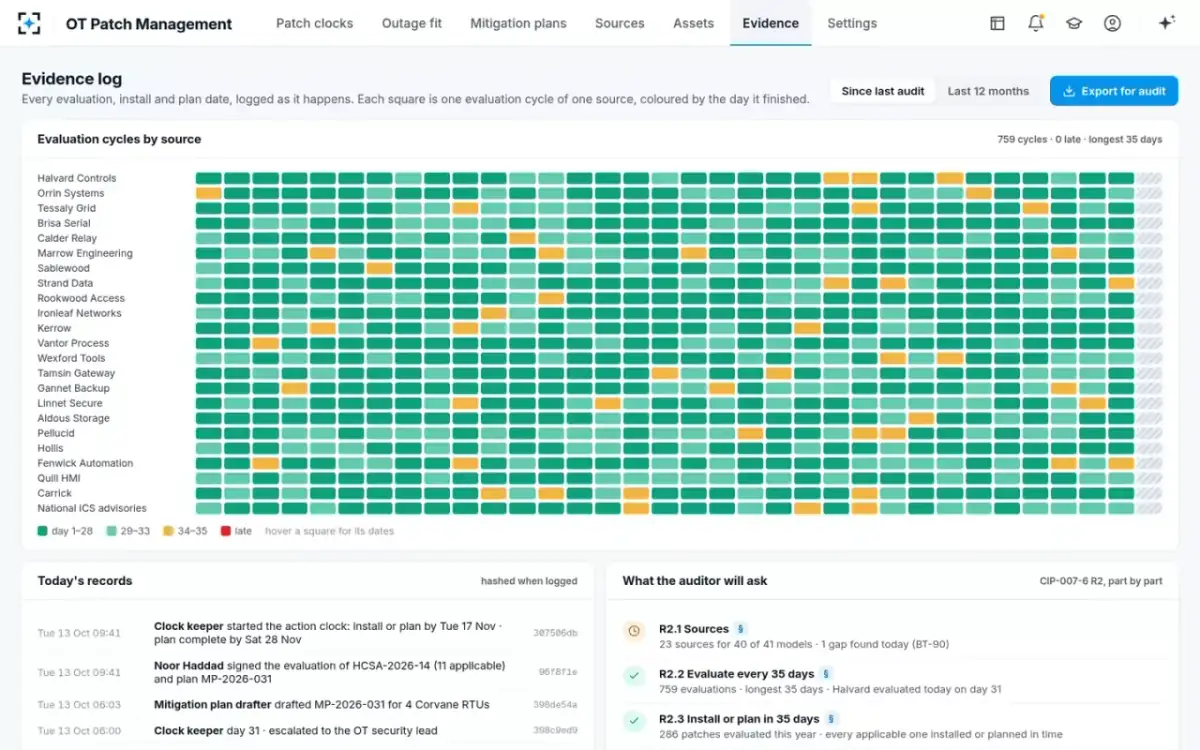Viewport: 1200px width, 750px height.
Task: Click the check status icon for R2.2
Action: point(634,676)
